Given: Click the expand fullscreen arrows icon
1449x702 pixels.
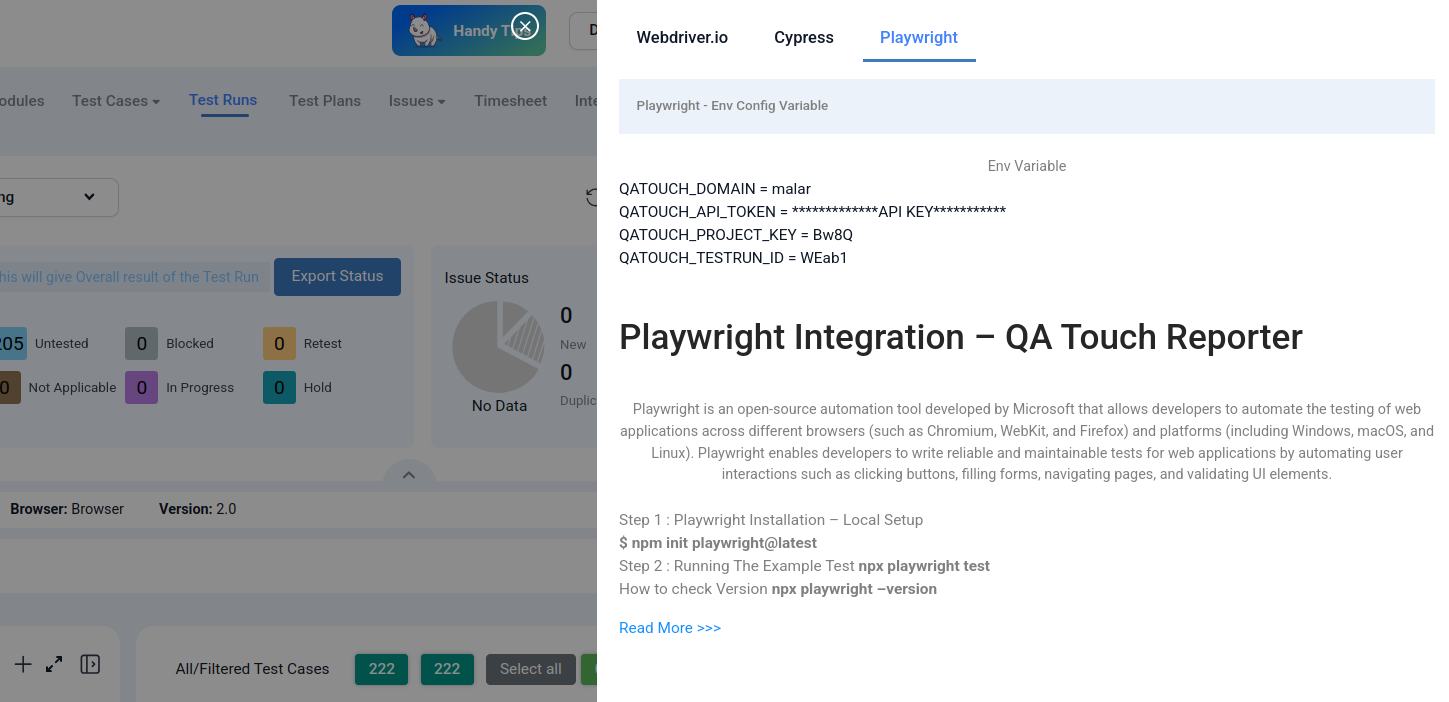Looking at the screenshot, I should 55,664.
